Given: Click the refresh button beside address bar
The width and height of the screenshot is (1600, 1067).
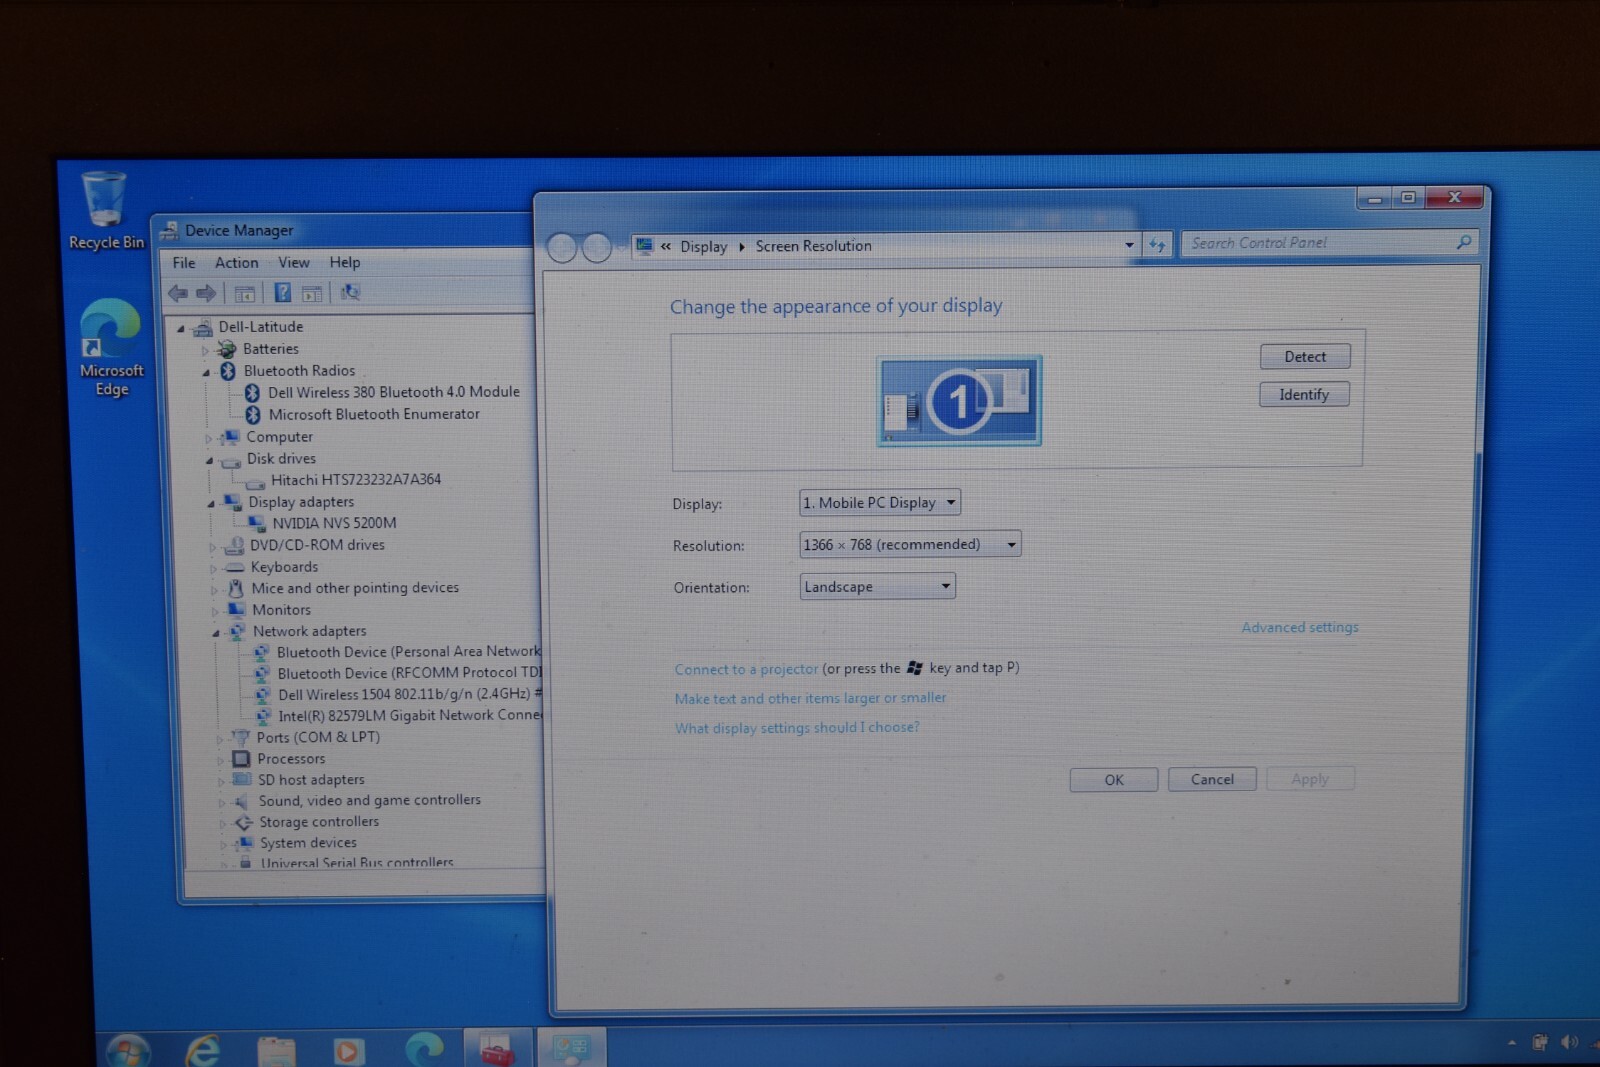Looking at the screenshot, I should (1157, 244).
